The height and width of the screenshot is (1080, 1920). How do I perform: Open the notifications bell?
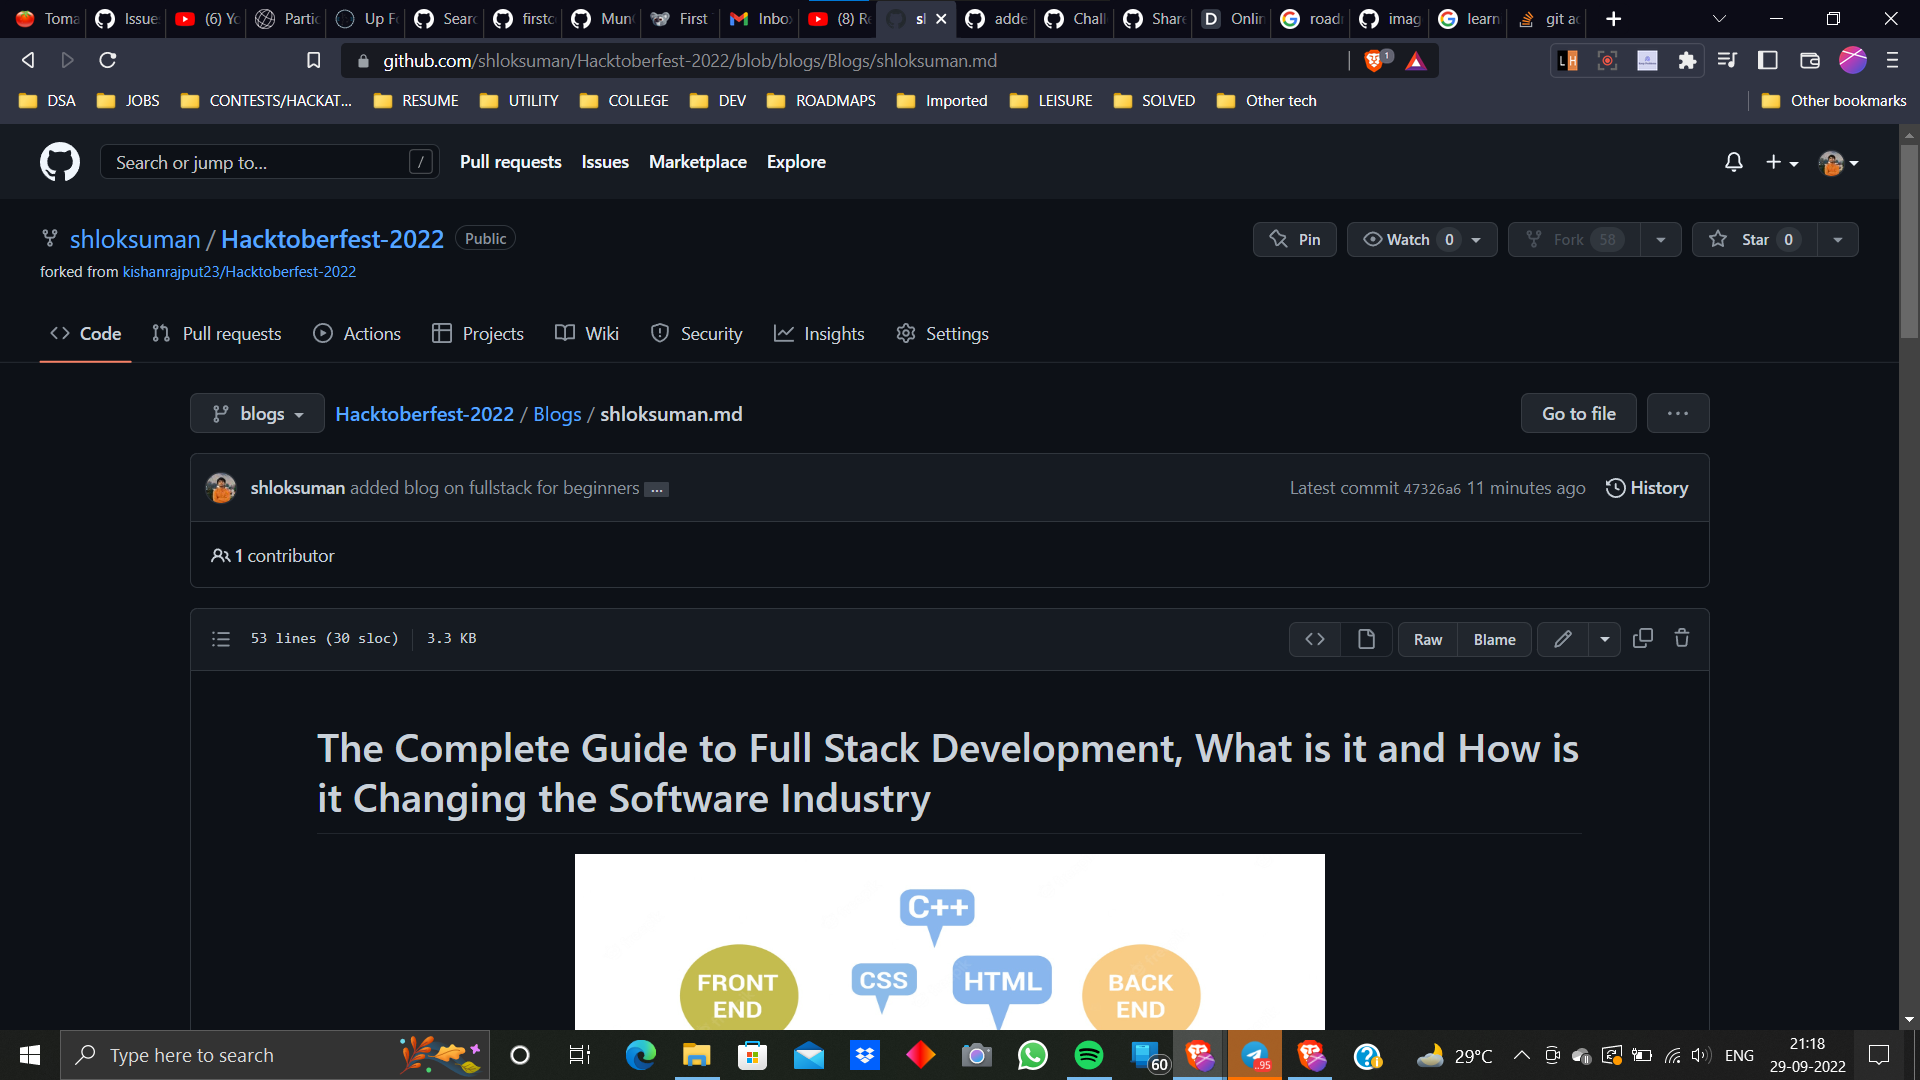(1733, 162)
